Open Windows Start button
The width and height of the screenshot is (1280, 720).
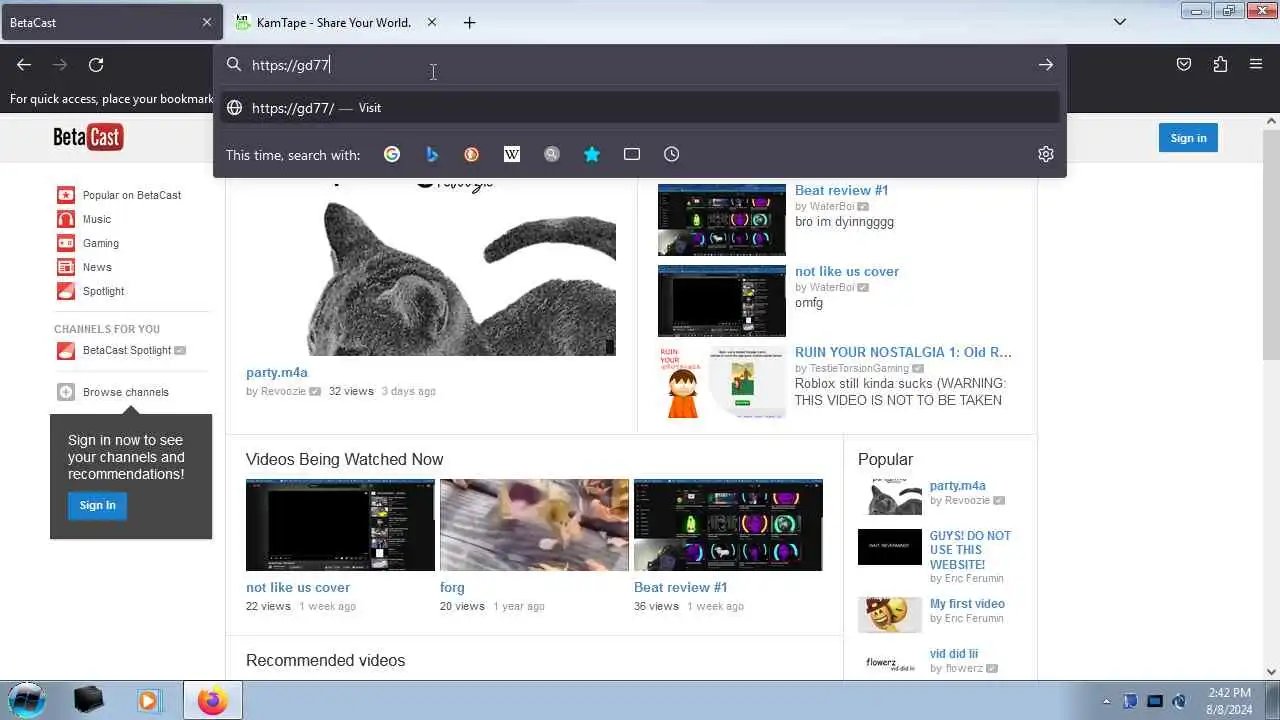[x=27, y=700]
